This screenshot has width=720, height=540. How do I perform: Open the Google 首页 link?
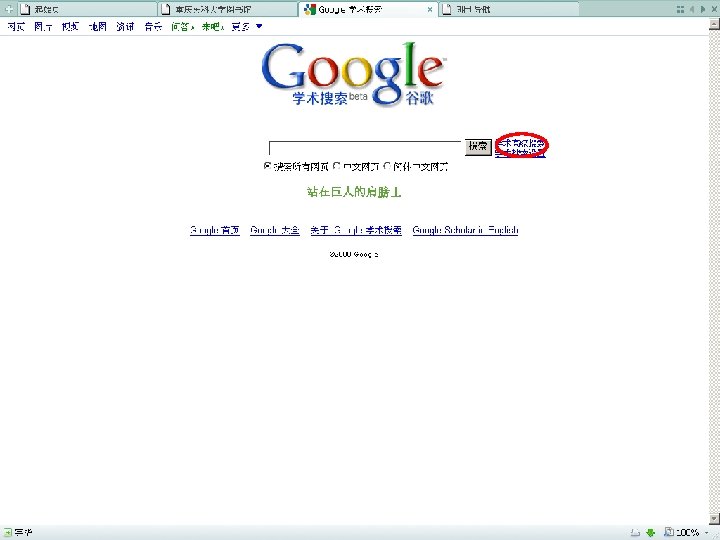pos(215,230)
